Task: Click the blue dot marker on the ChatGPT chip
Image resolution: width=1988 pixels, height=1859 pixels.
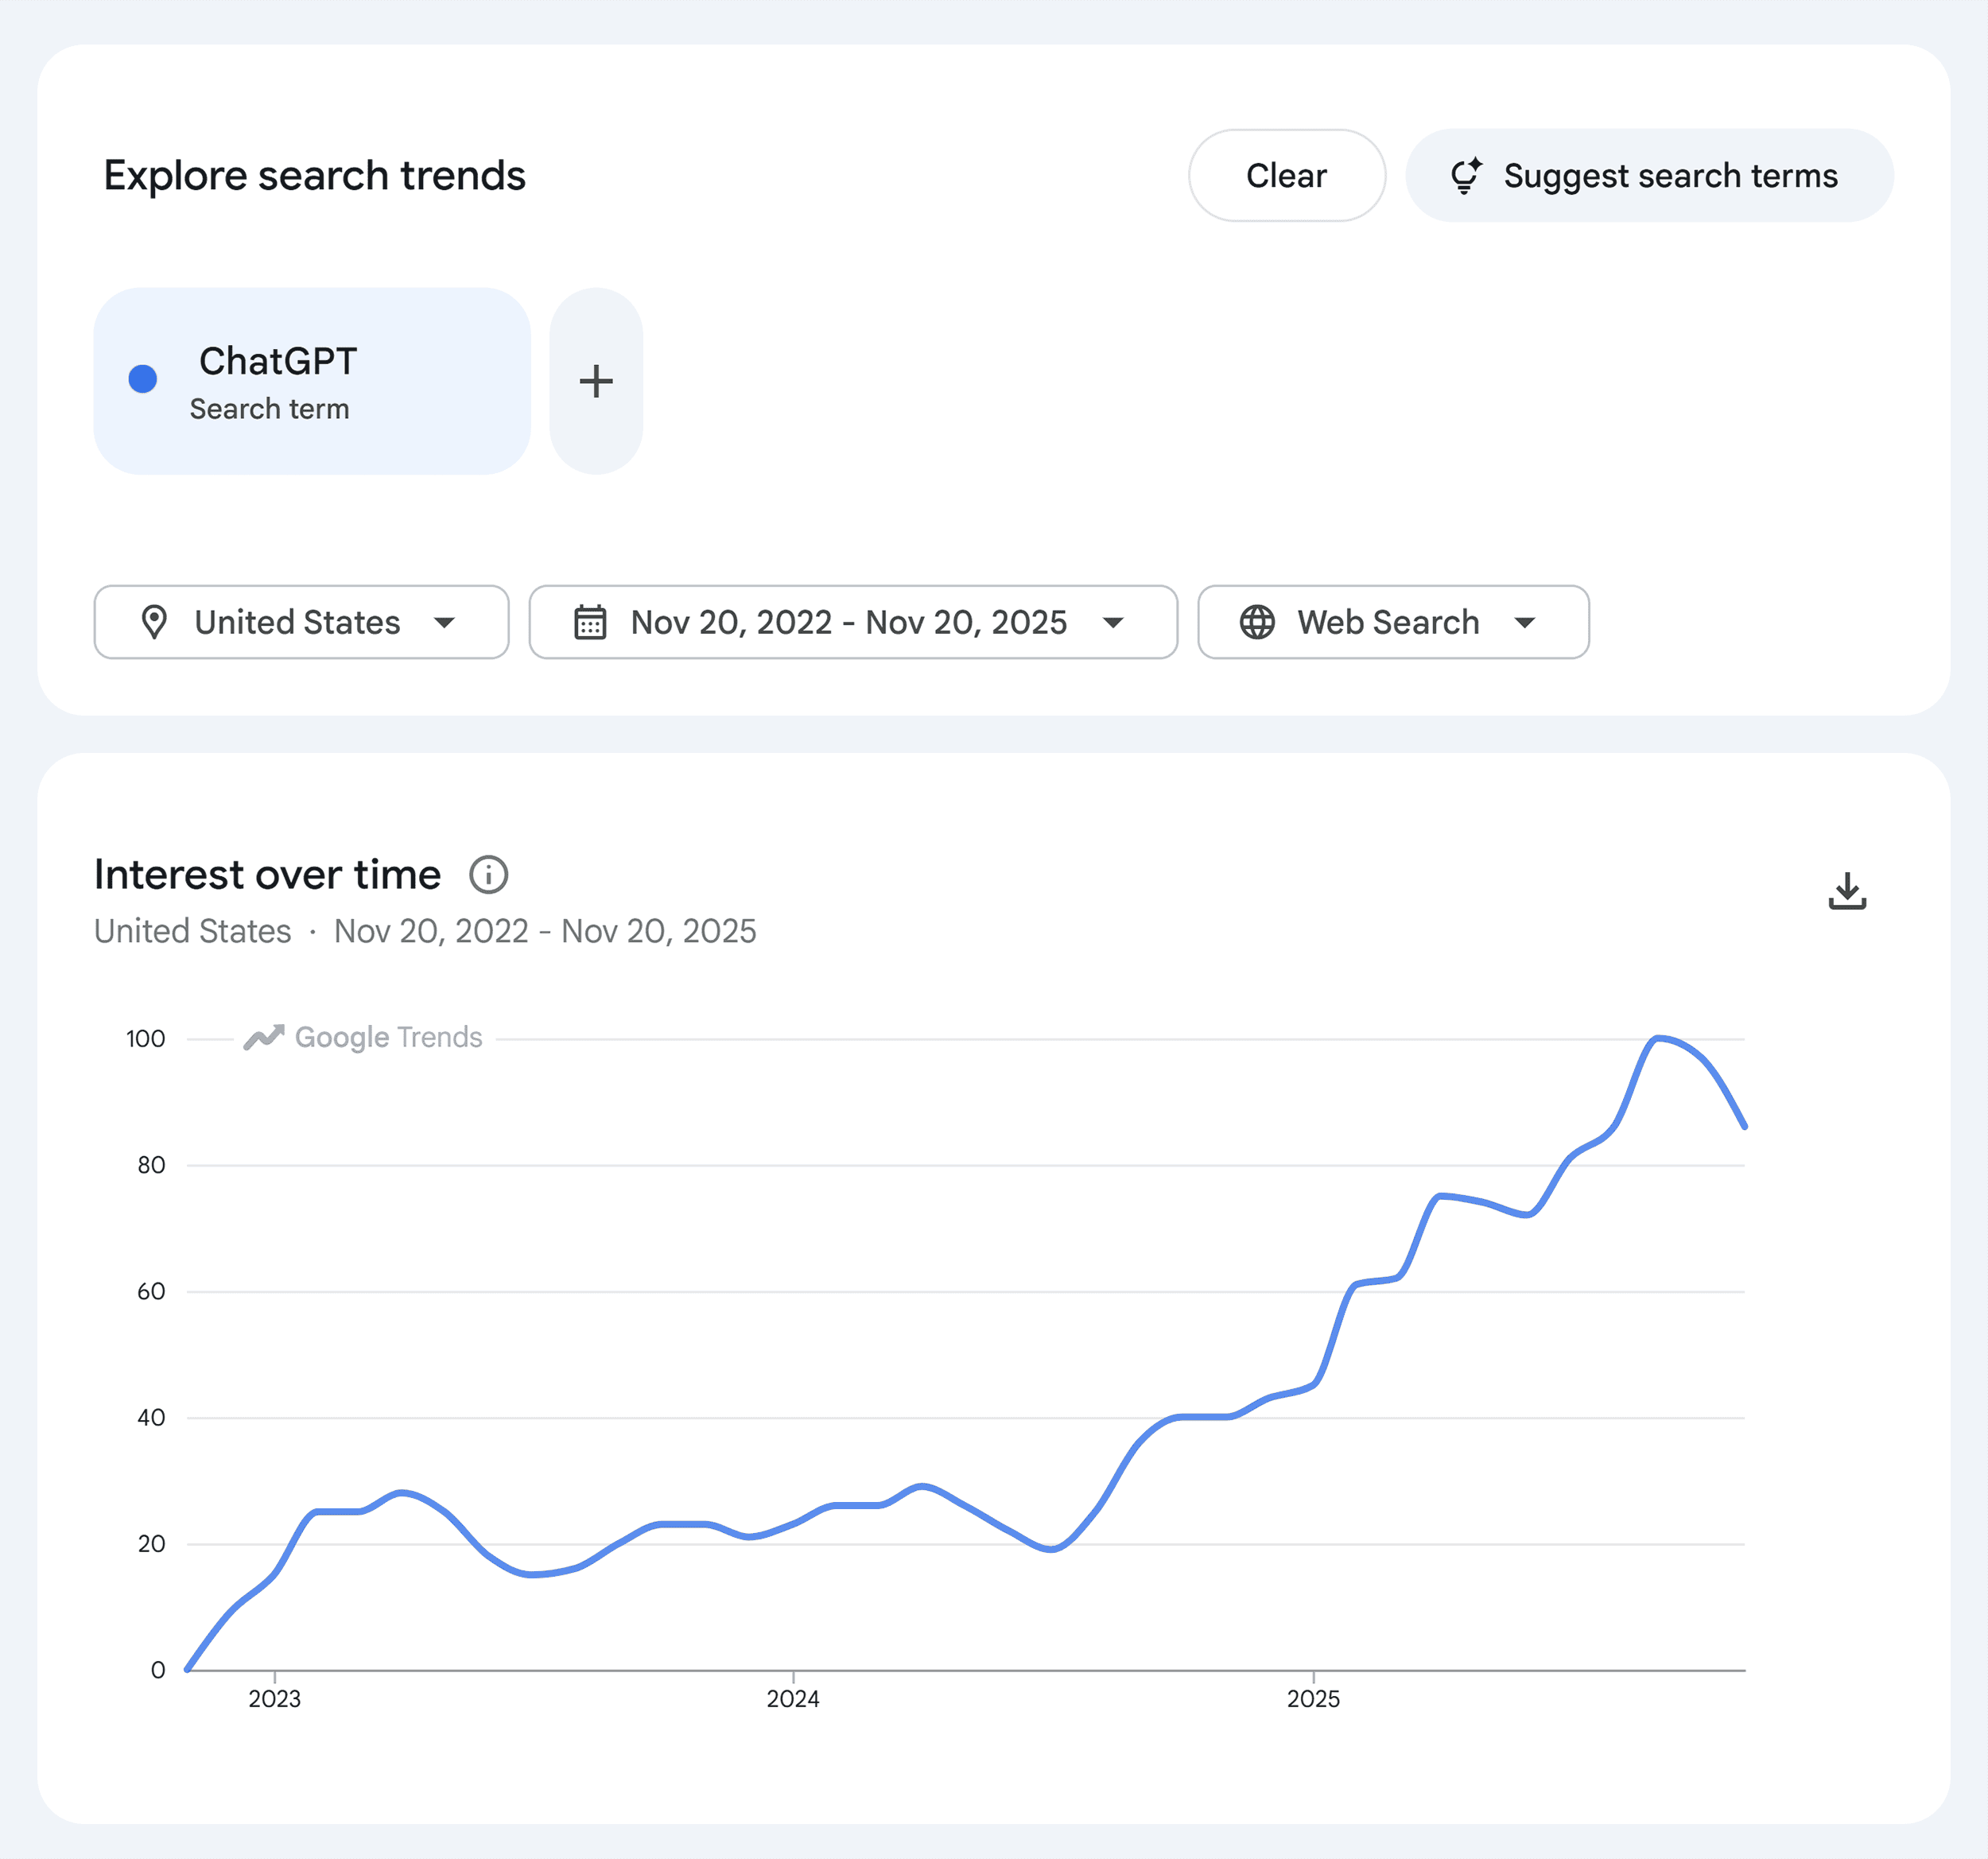Action: 144,379
